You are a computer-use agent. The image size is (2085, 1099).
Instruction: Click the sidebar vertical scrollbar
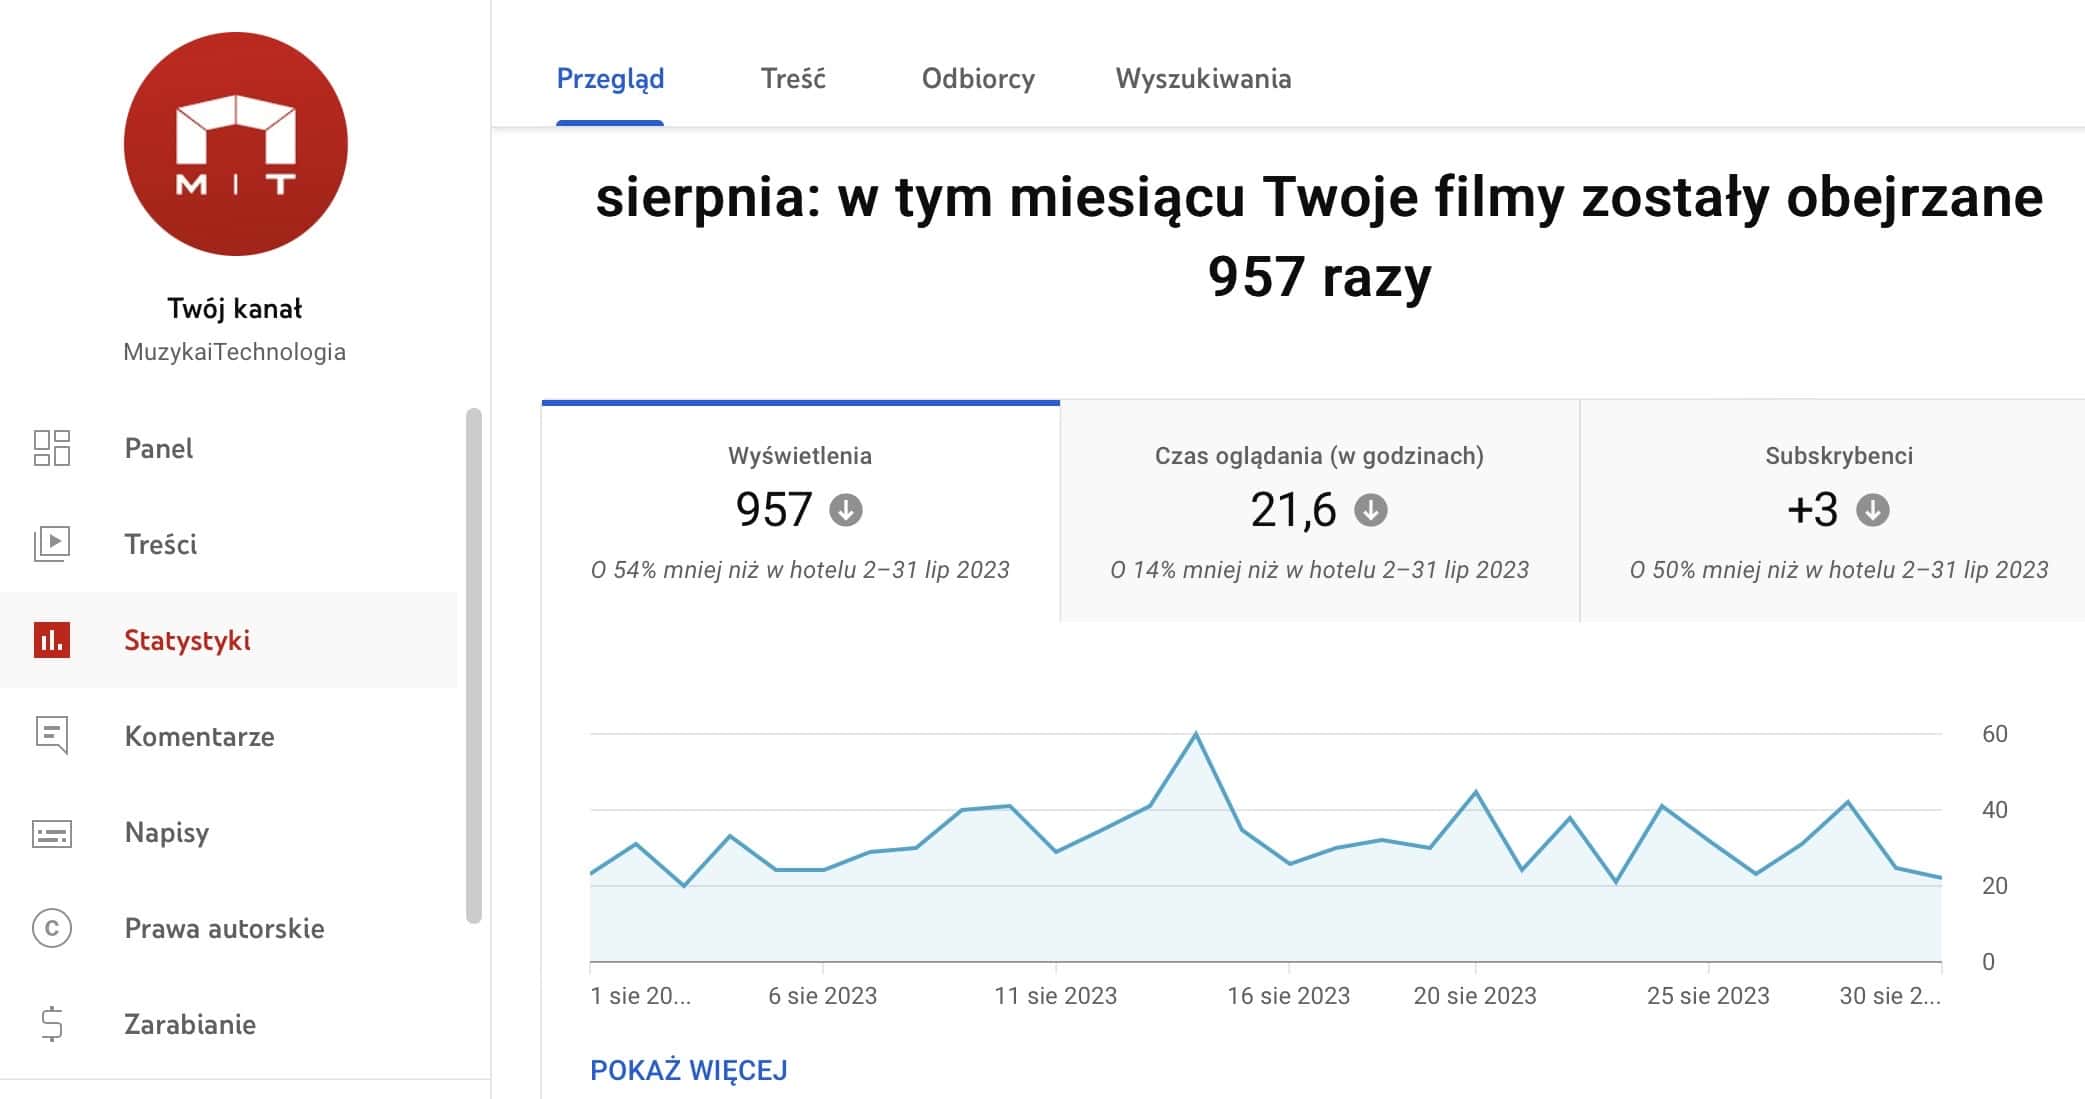[x=474, y=665]
